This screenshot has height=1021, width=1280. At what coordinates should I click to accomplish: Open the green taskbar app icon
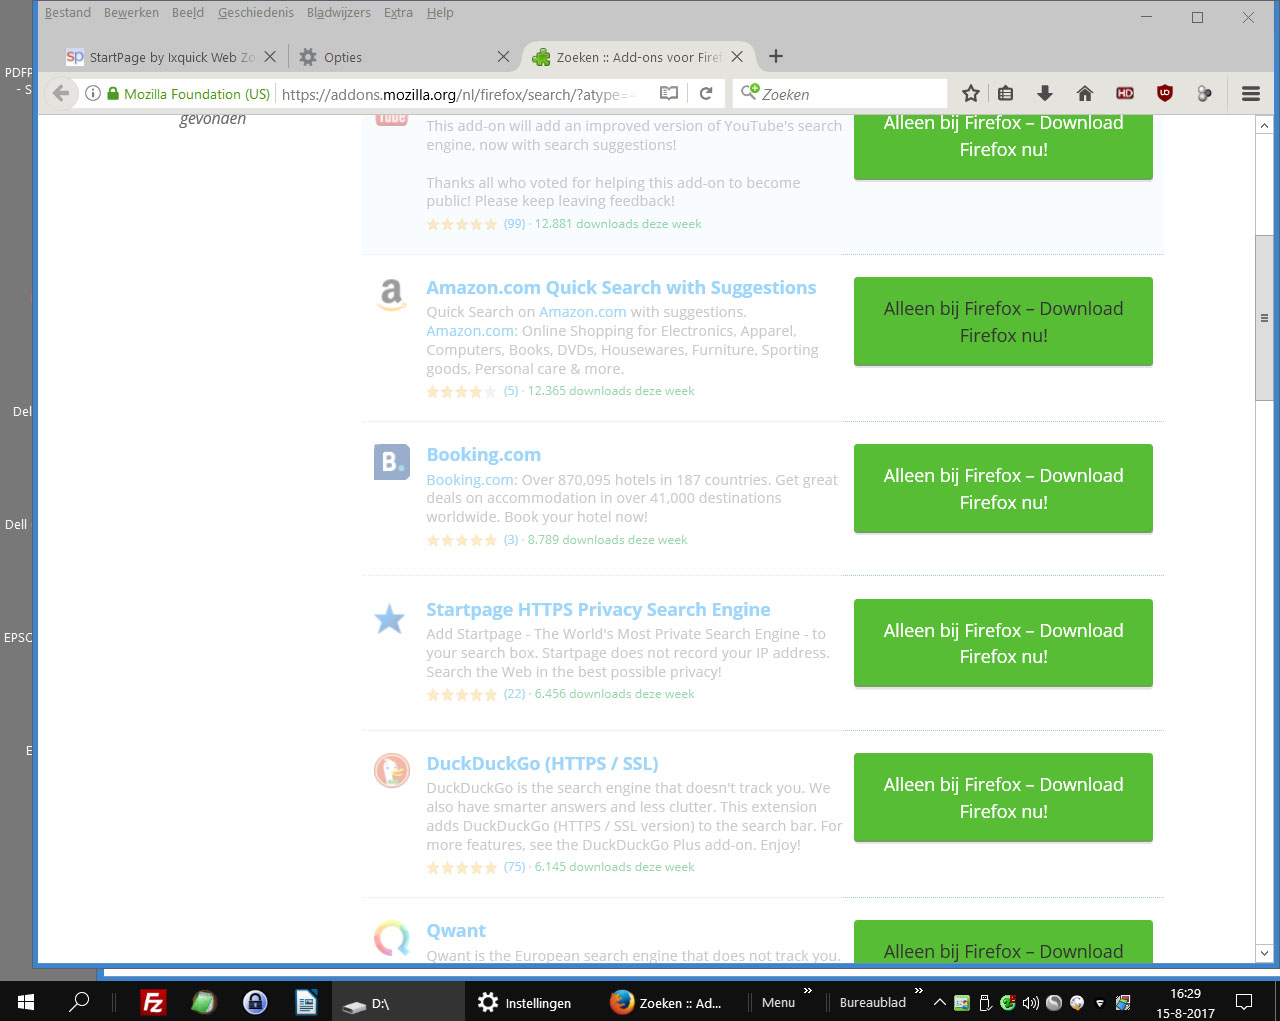pyautogui.click(x=204, y=1002)
